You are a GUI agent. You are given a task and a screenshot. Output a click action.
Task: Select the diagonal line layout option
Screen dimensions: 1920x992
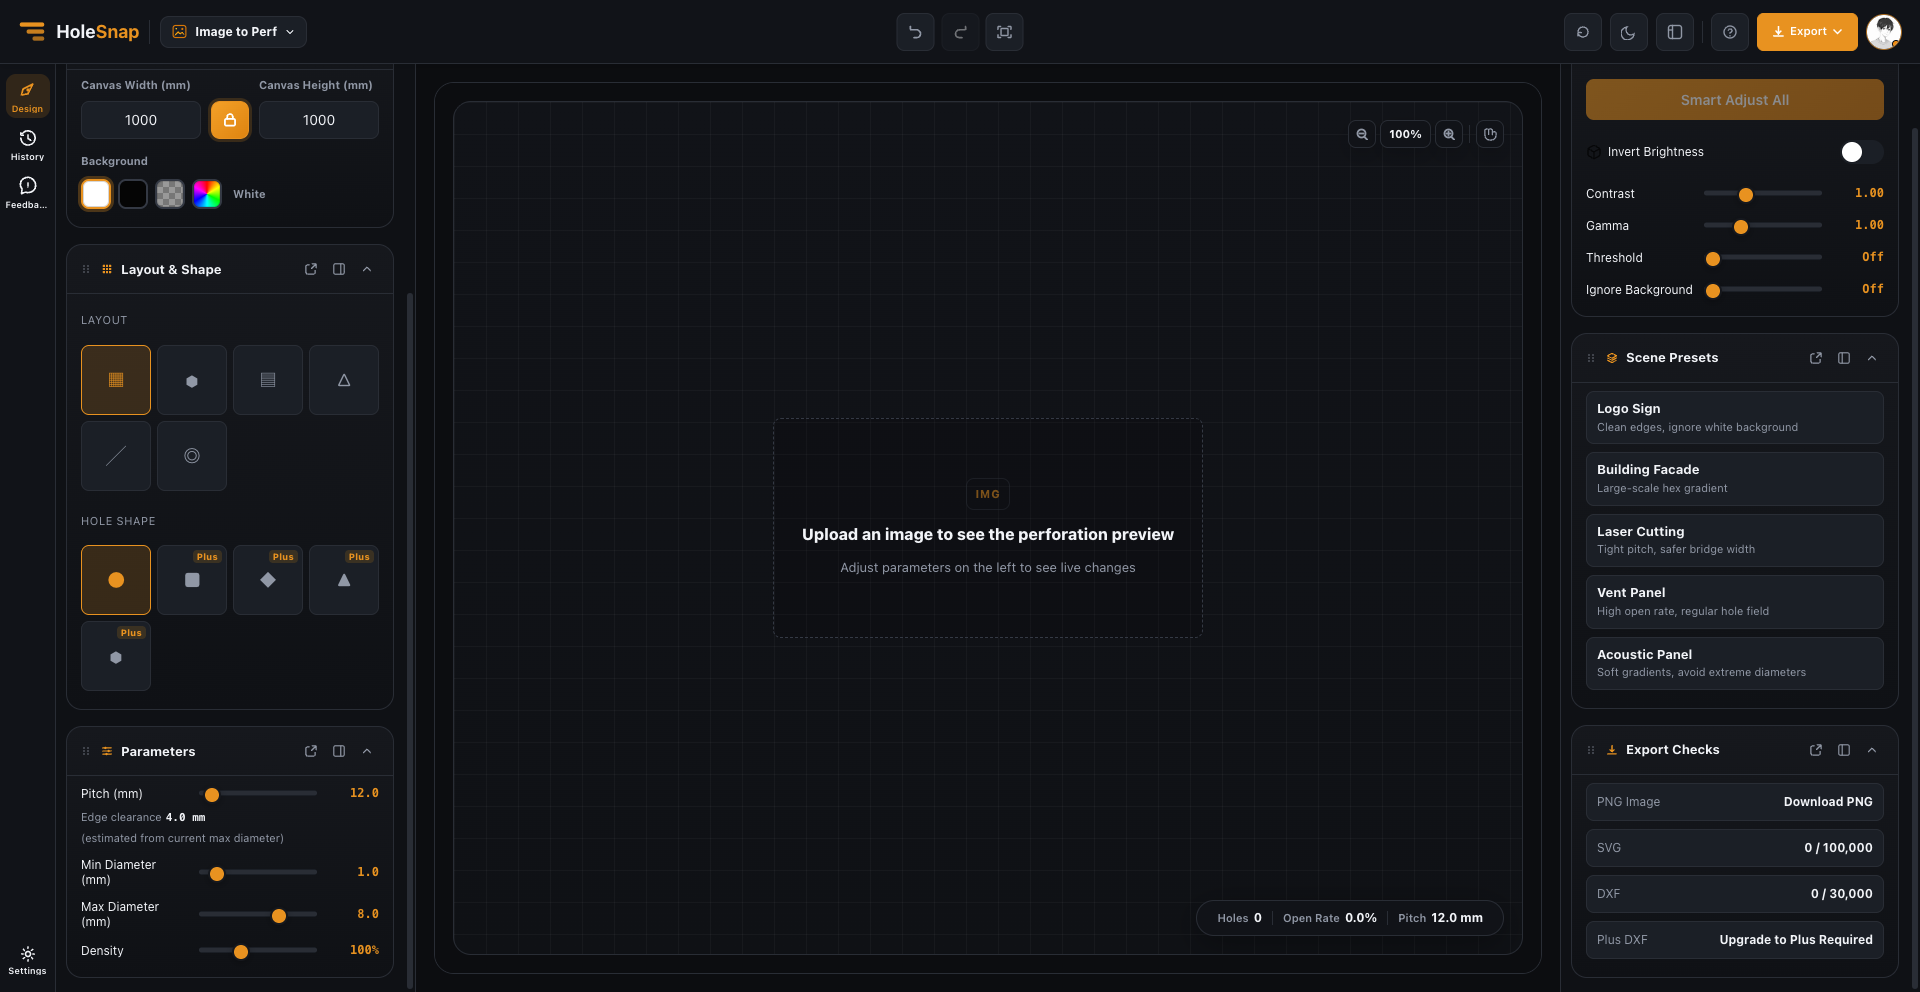(116, 456)
